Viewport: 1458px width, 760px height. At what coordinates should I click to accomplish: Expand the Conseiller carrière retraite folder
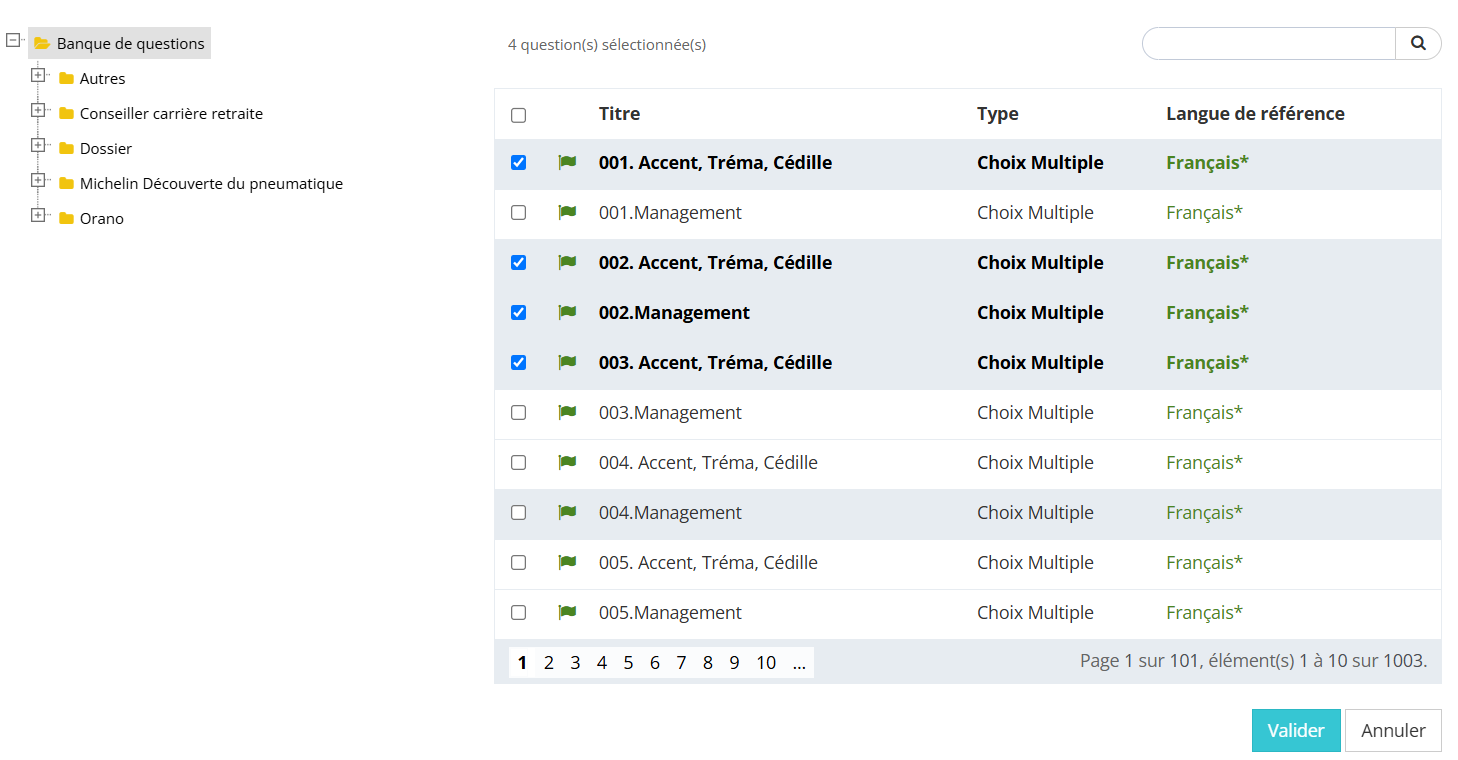(38, 110)
